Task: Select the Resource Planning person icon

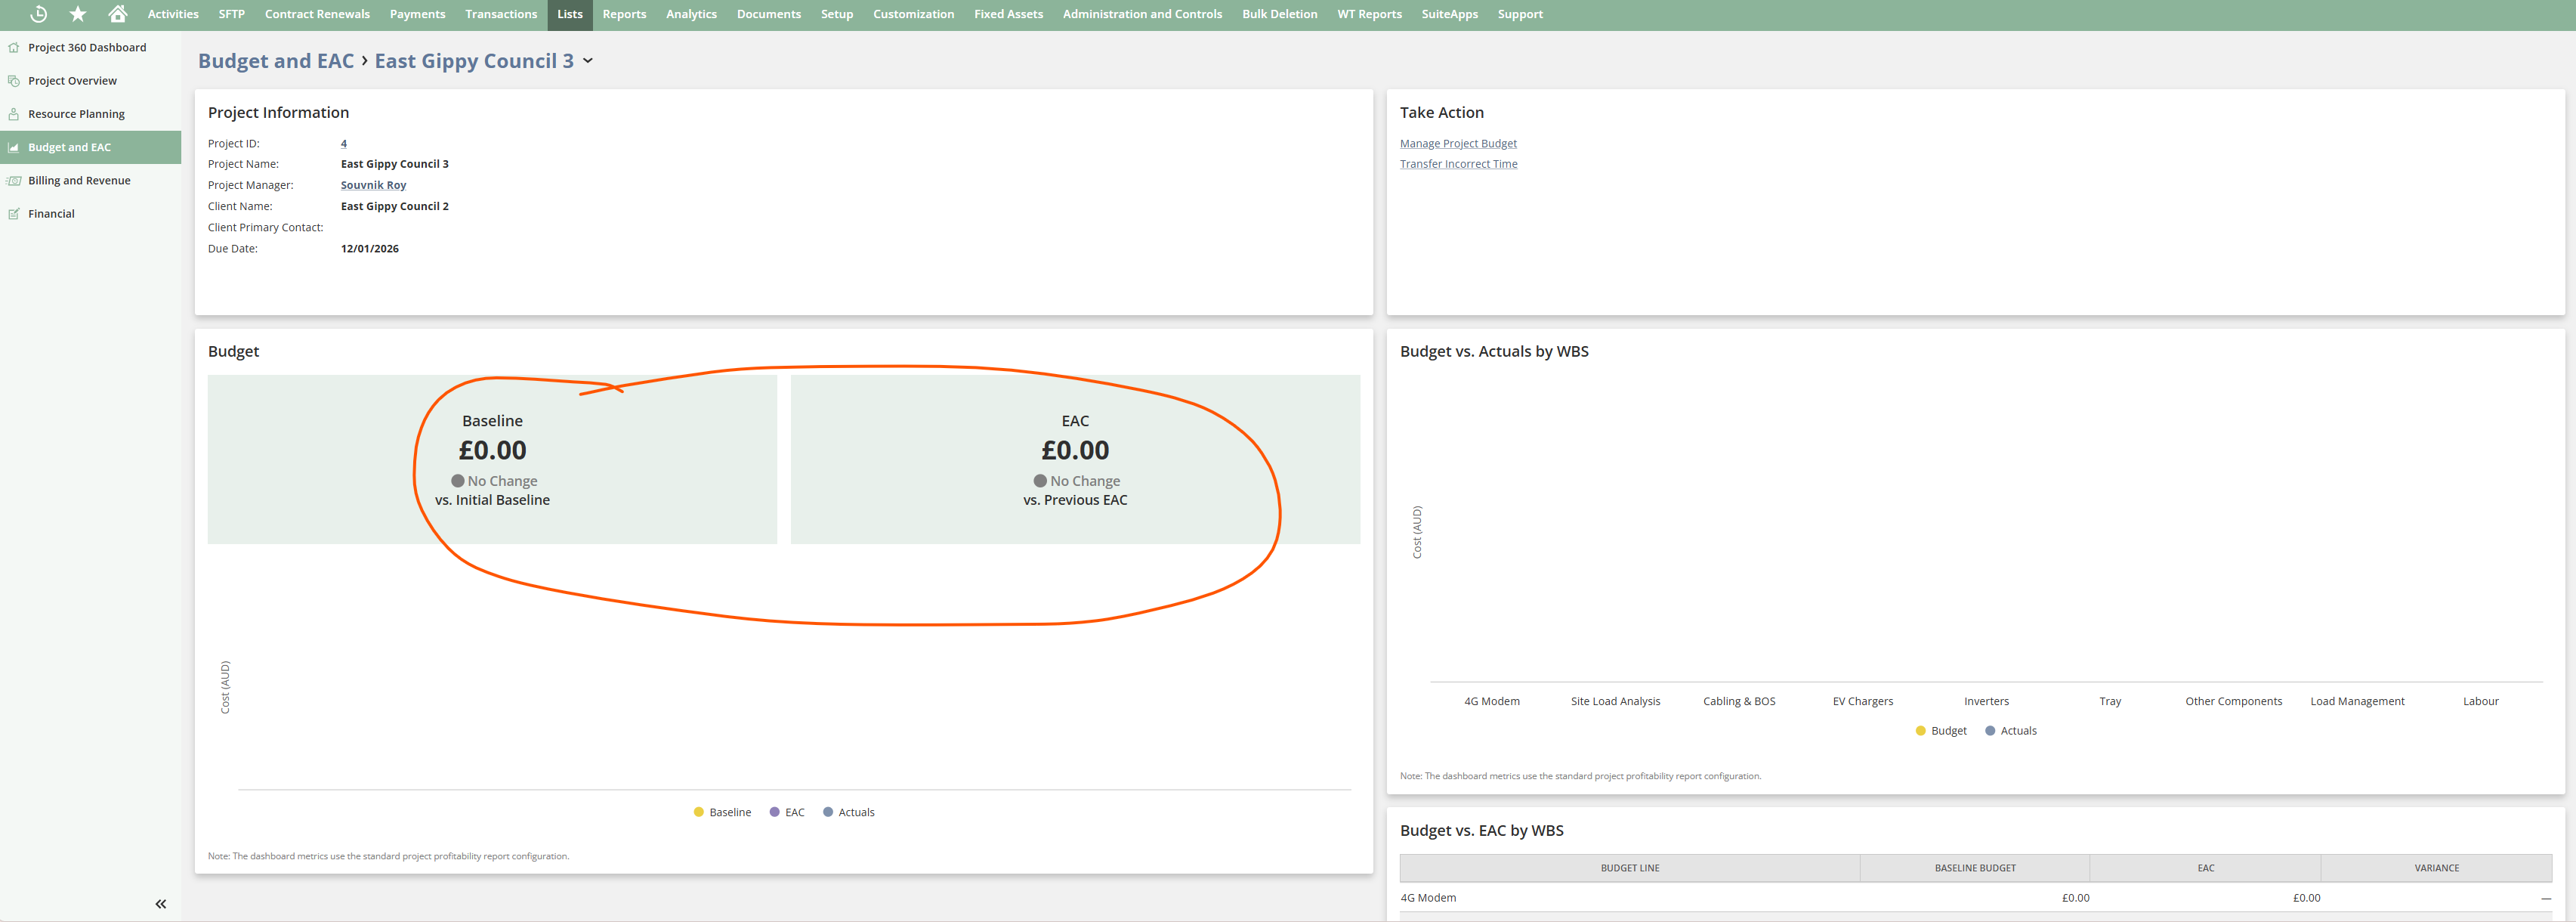Action: [x=14, y=113]
